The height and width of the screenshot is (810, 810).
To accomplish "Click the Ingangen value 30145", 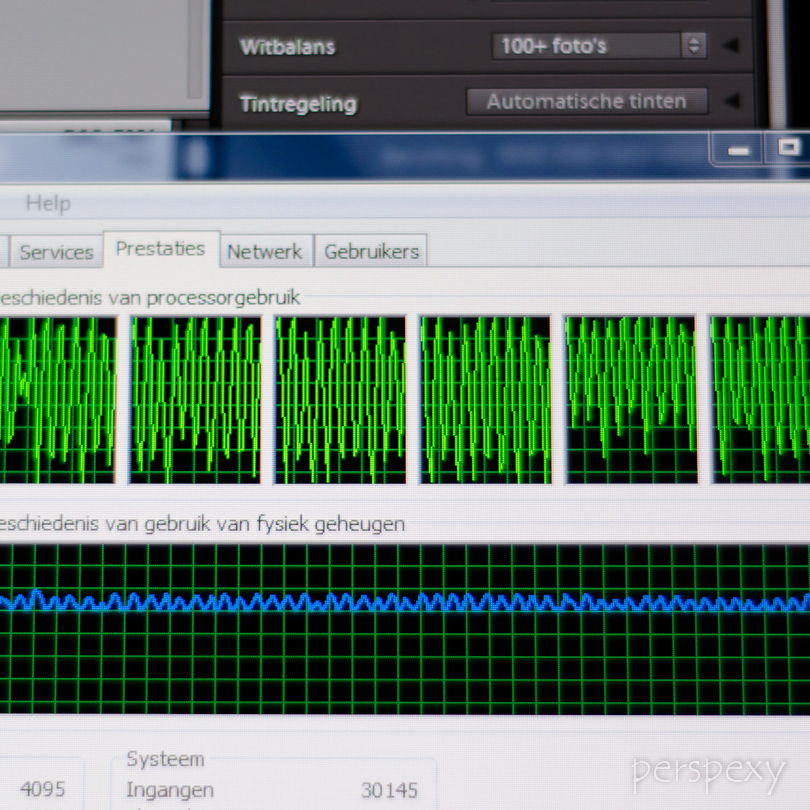I will [389, 790].
